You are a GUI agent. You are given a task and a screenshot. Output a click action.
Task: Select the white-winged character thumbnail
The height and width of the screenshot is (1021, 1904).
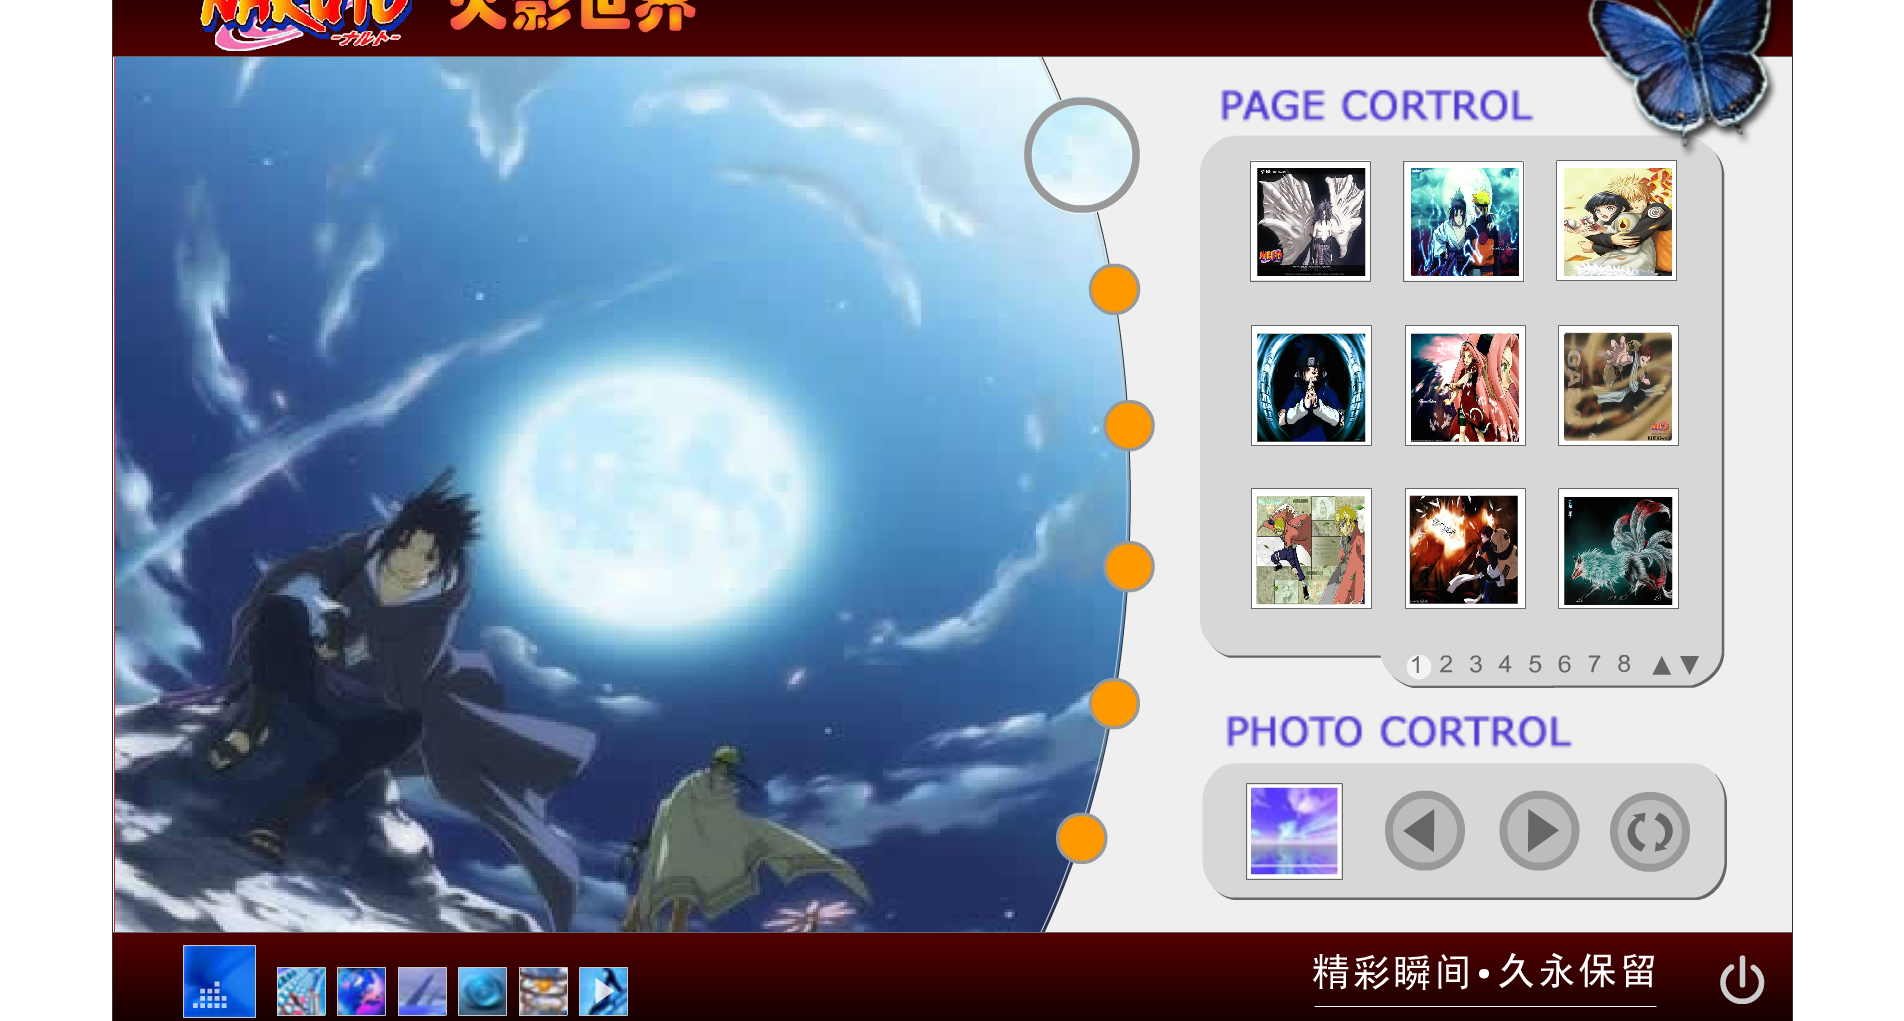(1310, 221)
